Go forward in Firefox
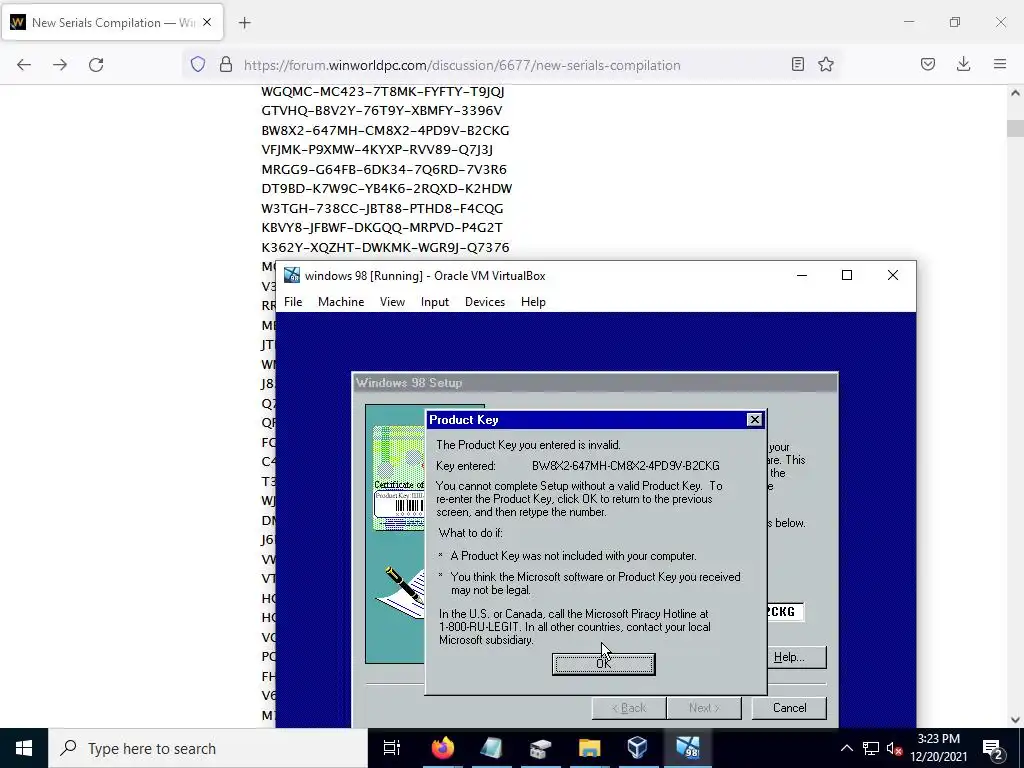Image resolution: width=1024 pixels, height=768 pixels. point(60,65)
